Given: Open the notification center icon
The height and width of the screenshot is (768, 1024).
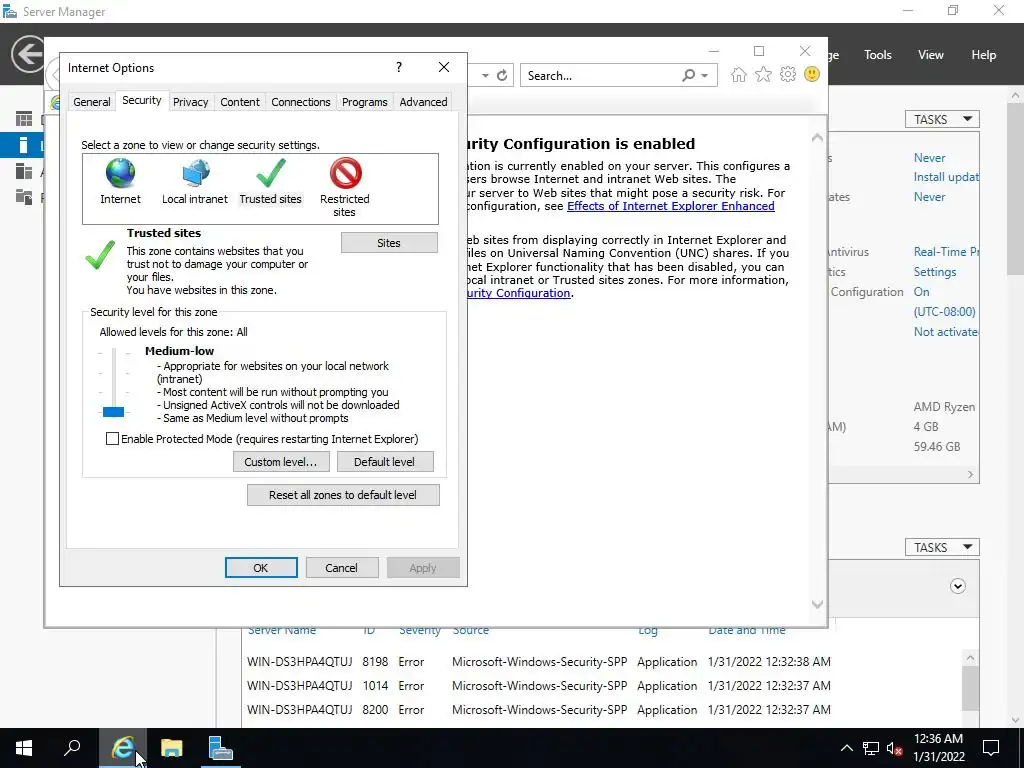Looking at the screenshot, I should [991, 748].
